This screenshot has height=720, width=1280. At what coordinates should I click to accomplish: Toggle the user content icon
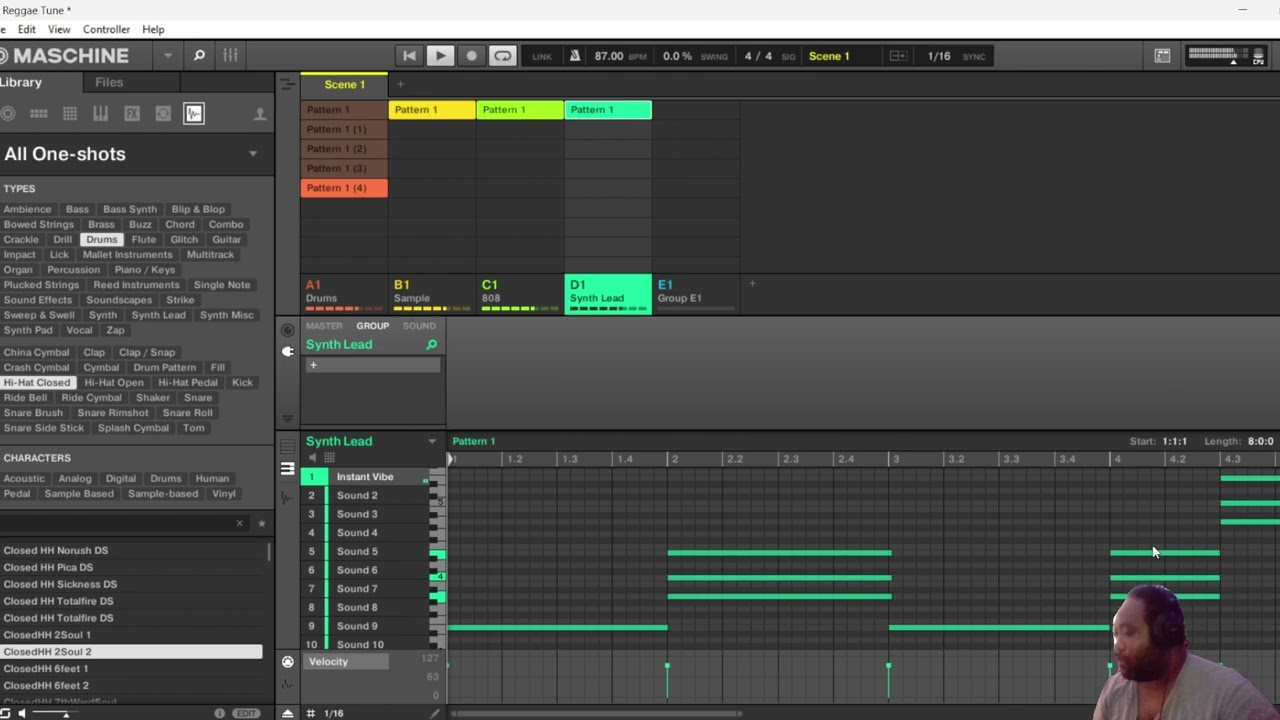260,114
